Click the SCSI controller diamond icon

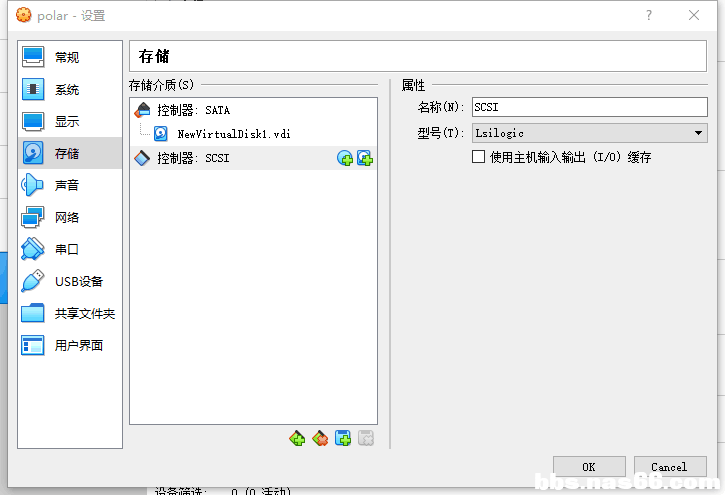coord(142,158)
